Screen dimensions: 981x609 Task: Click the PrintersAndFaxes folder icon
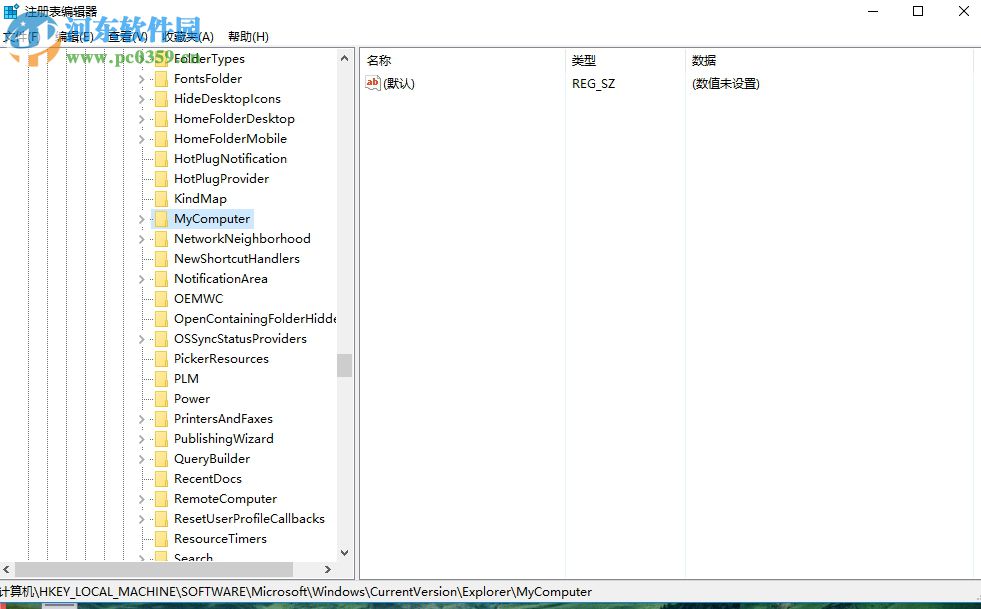(161, 419)
